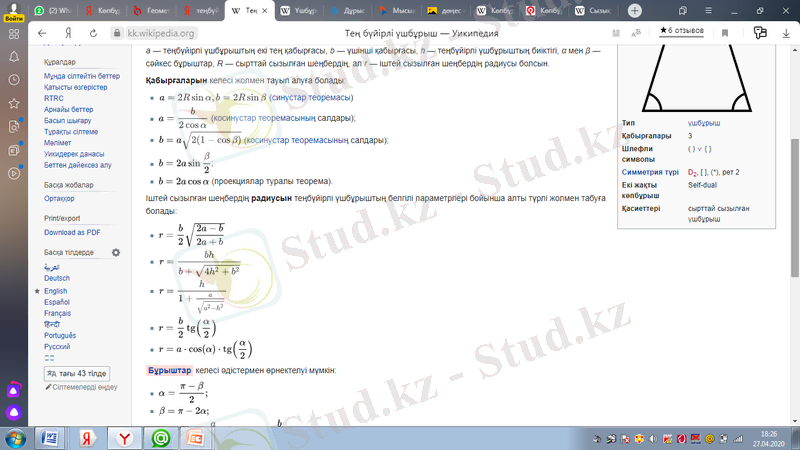Click the Войти profile icon
This screenshot has width=800, height=450.
tap(14, 11)
